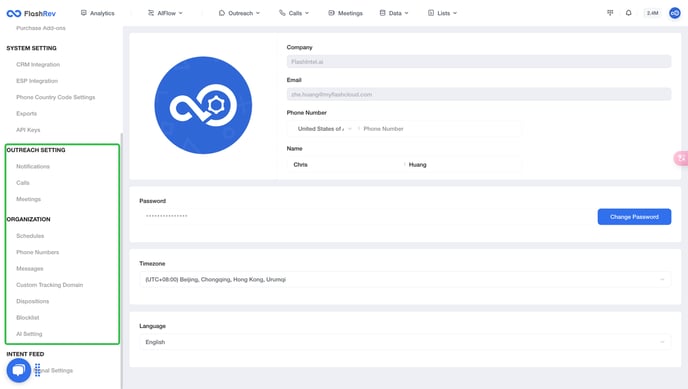The height and width of the screenshot is (389, 688).
Task: Open CRM Integration settings
Action: tap(38, 64)
